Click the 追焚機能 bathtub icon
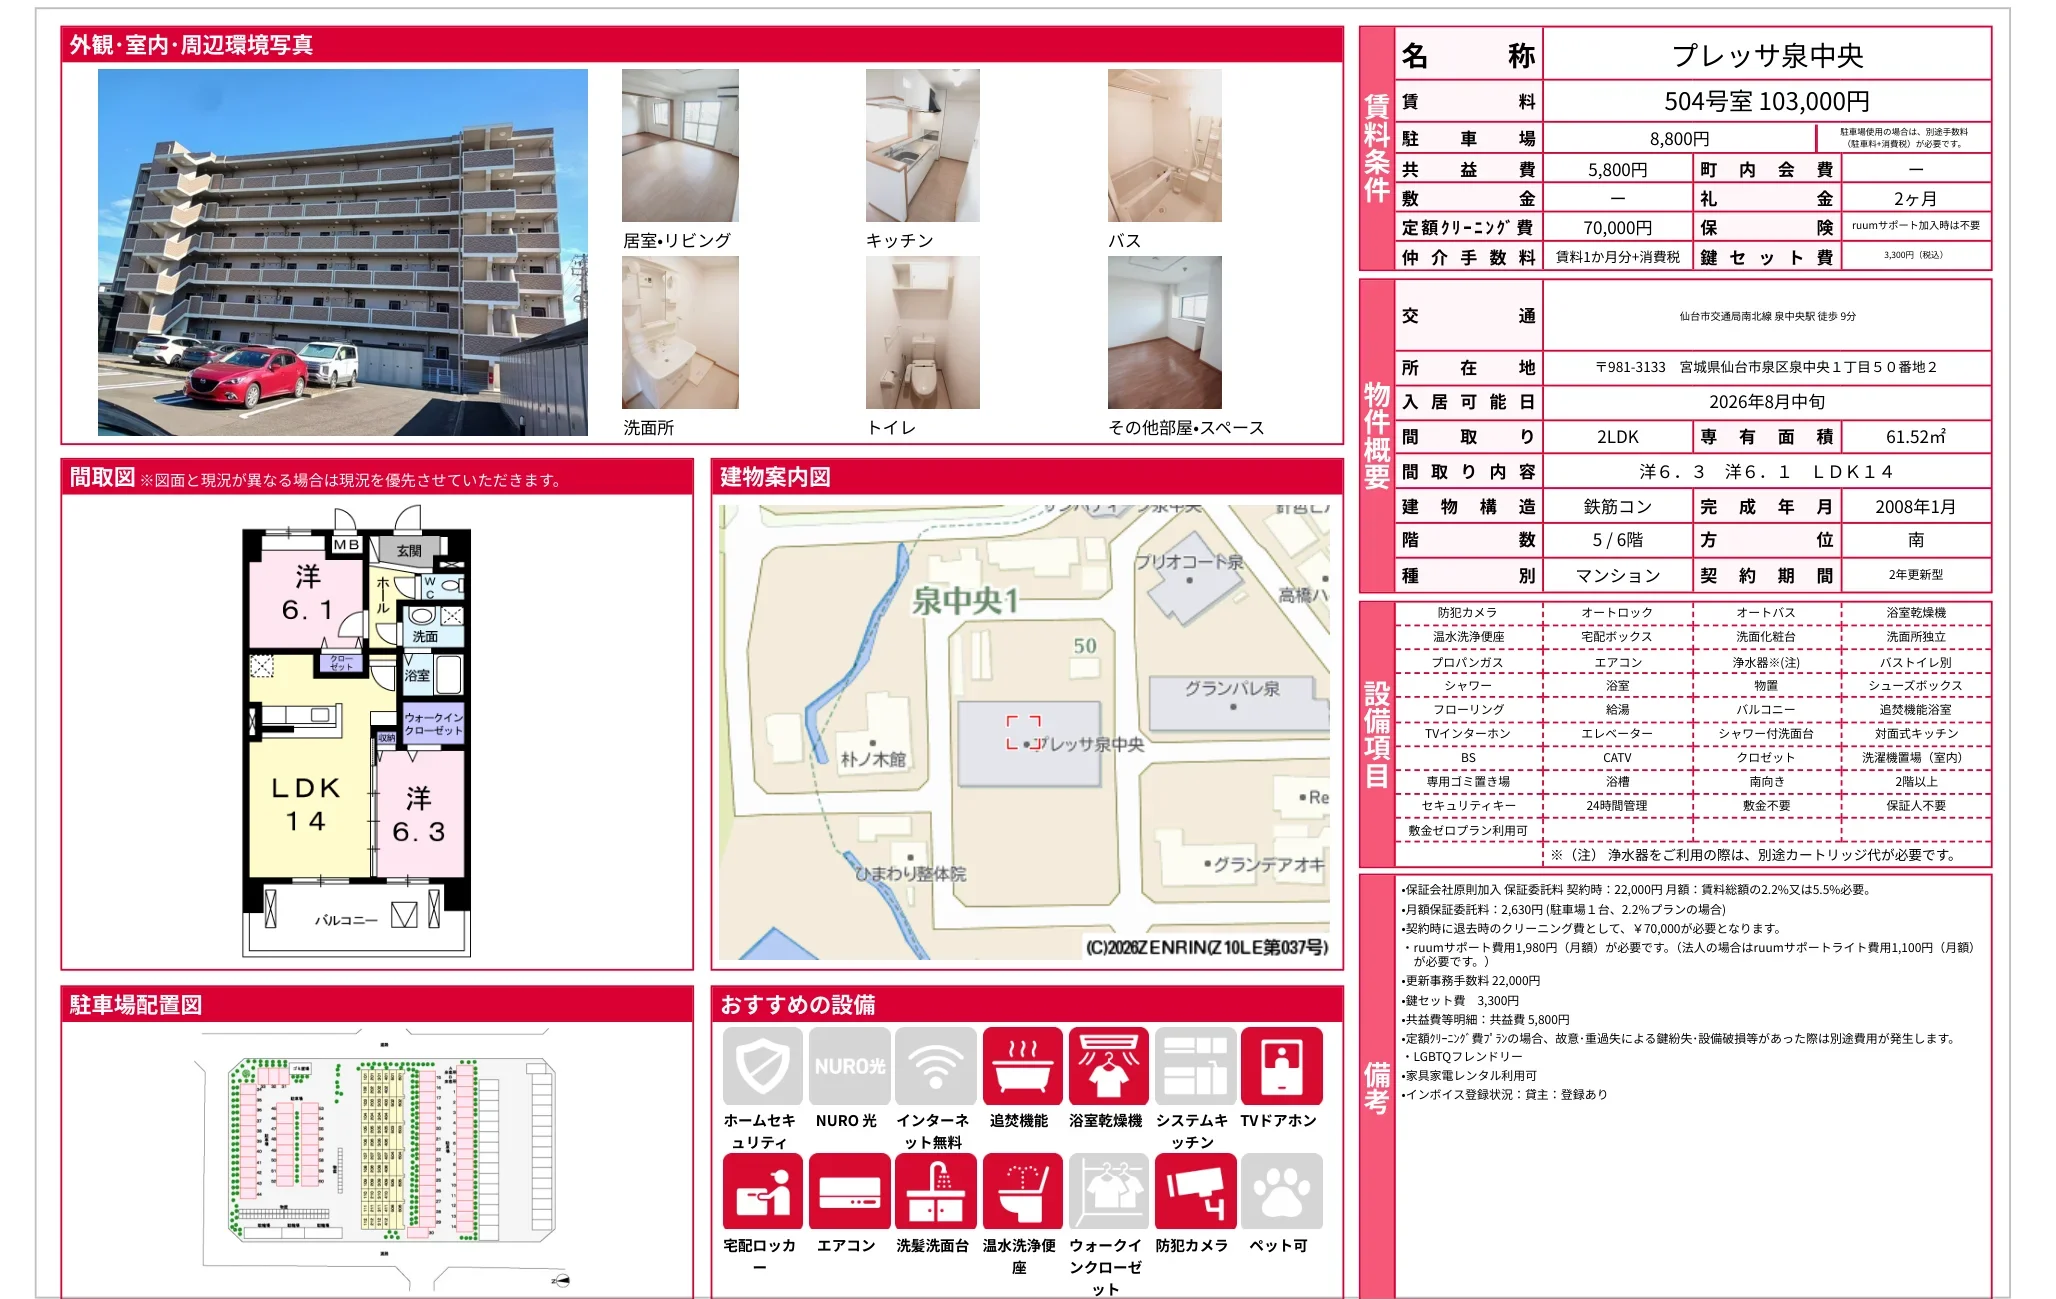2056x1299 pixels. [x=1022, y=1065]
